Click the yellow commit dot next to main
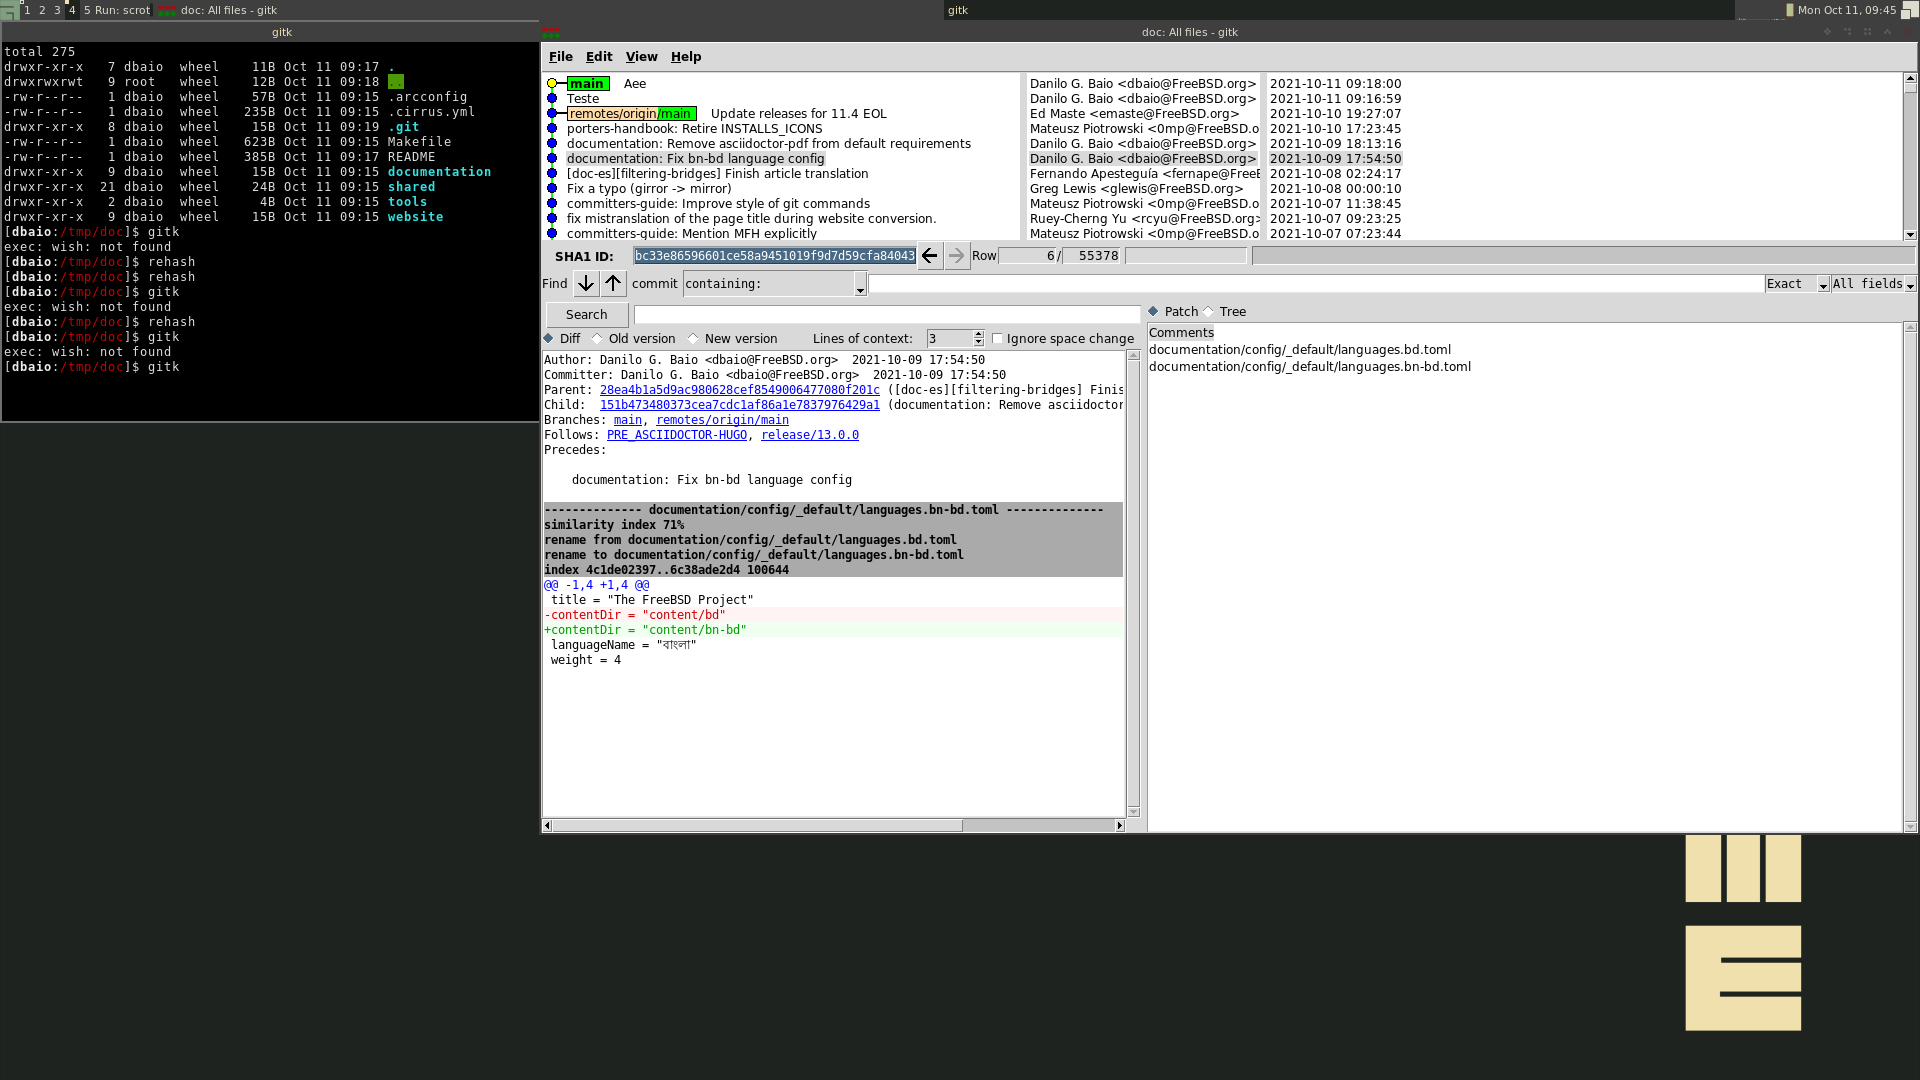The width and height of the screenshot is (1920, 1080). click(x=552, y=84)
